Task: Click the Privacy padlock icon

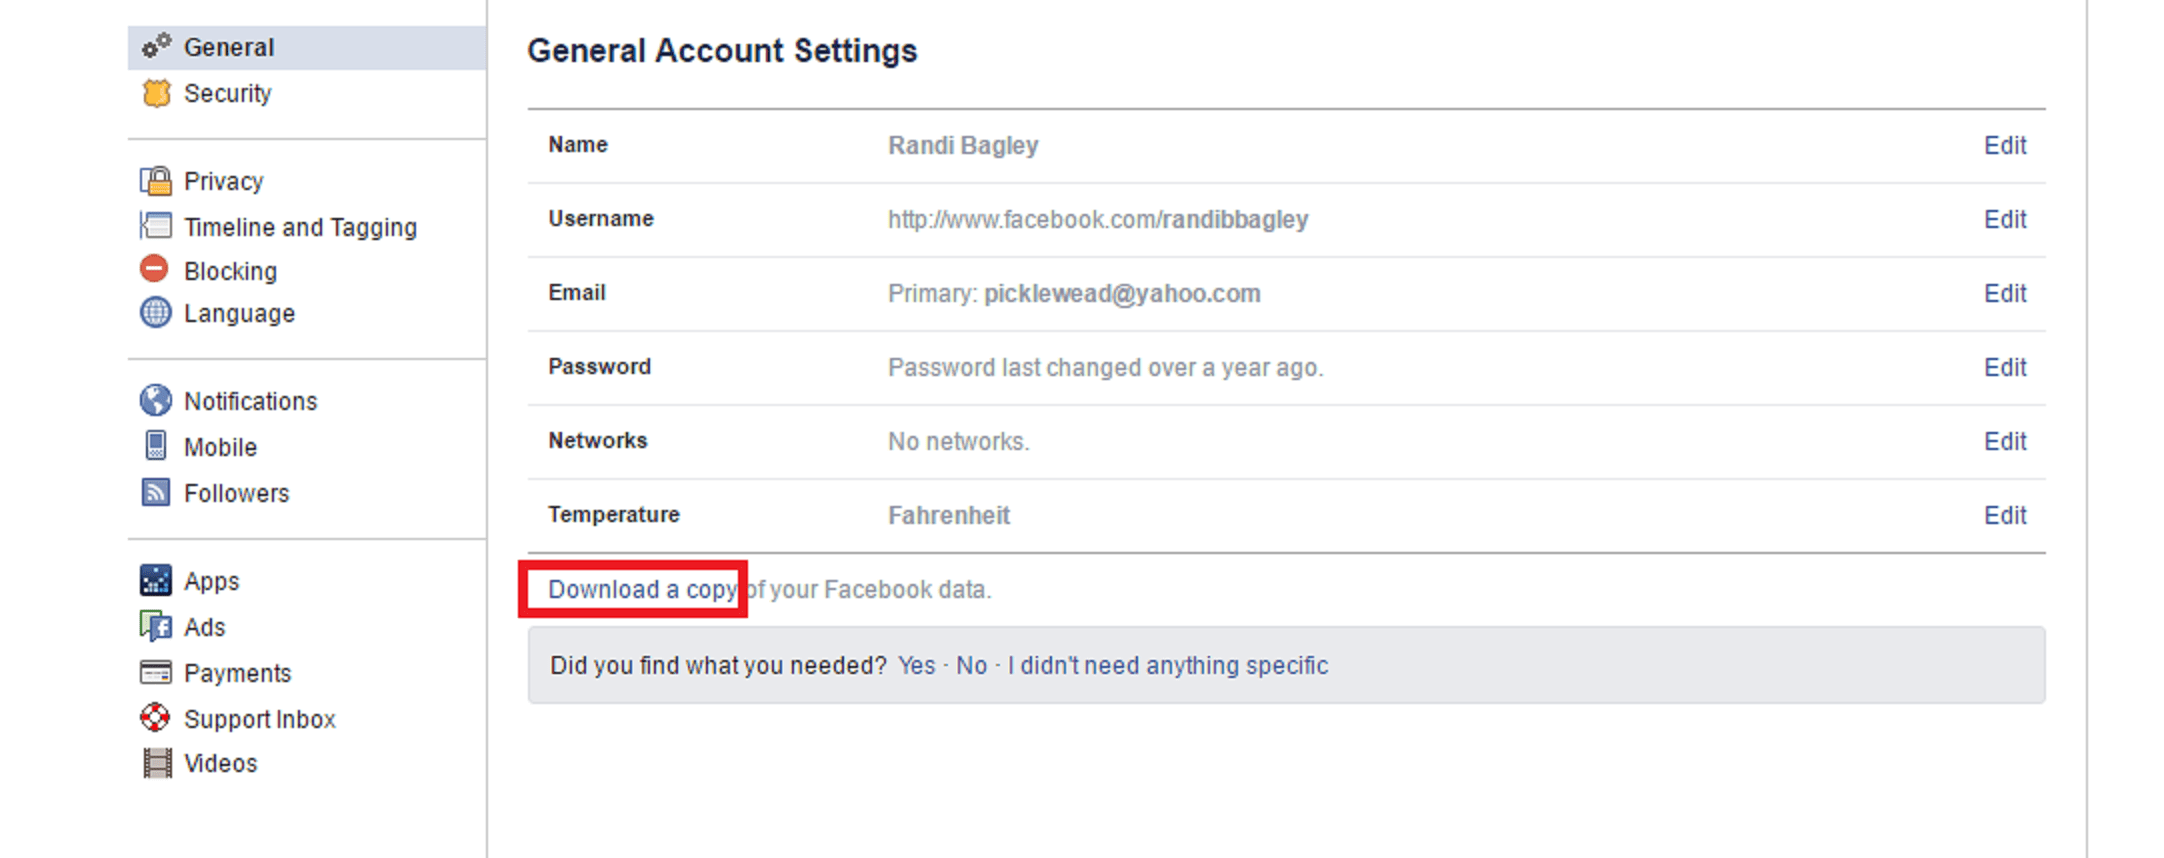Action: click(x=156, y=181)
